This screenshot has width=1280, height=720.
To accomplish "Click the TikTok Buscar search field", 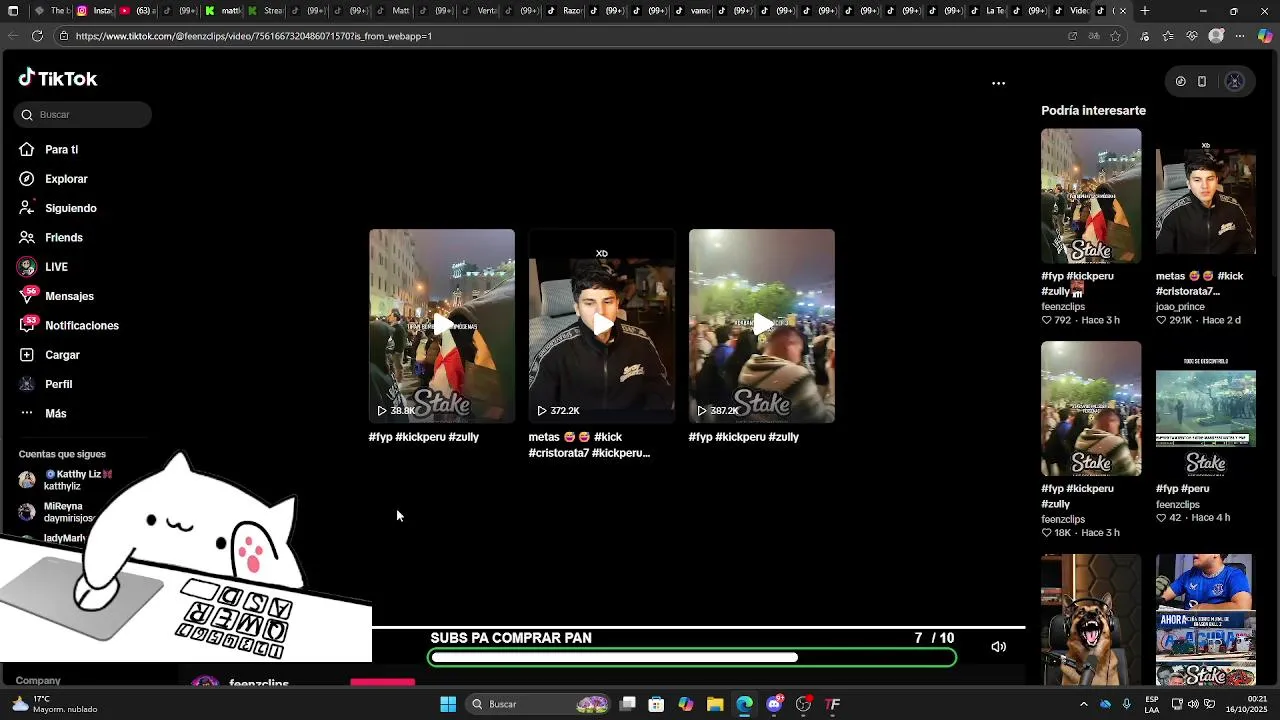I will (83, 114).
